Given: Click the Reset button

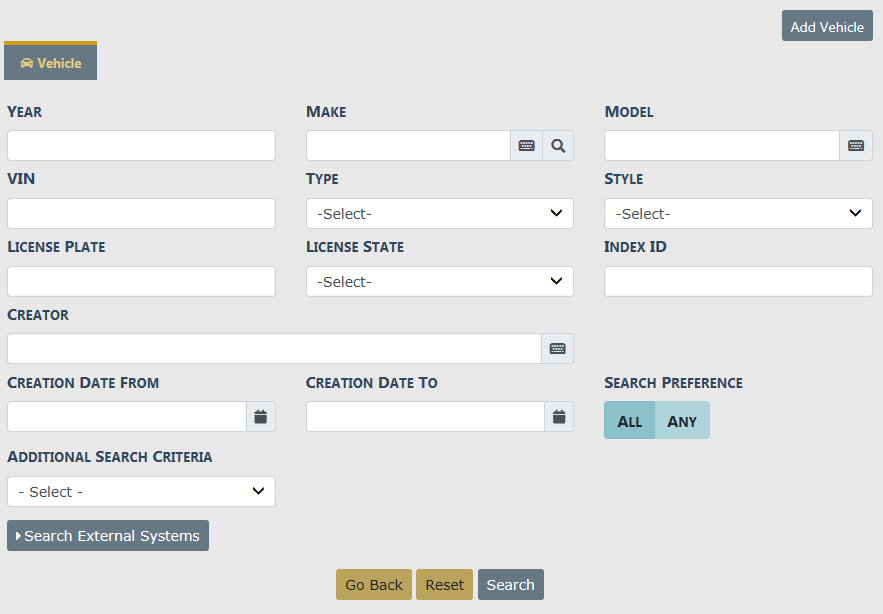Looking at the screenshot, I should coord(445,585).
